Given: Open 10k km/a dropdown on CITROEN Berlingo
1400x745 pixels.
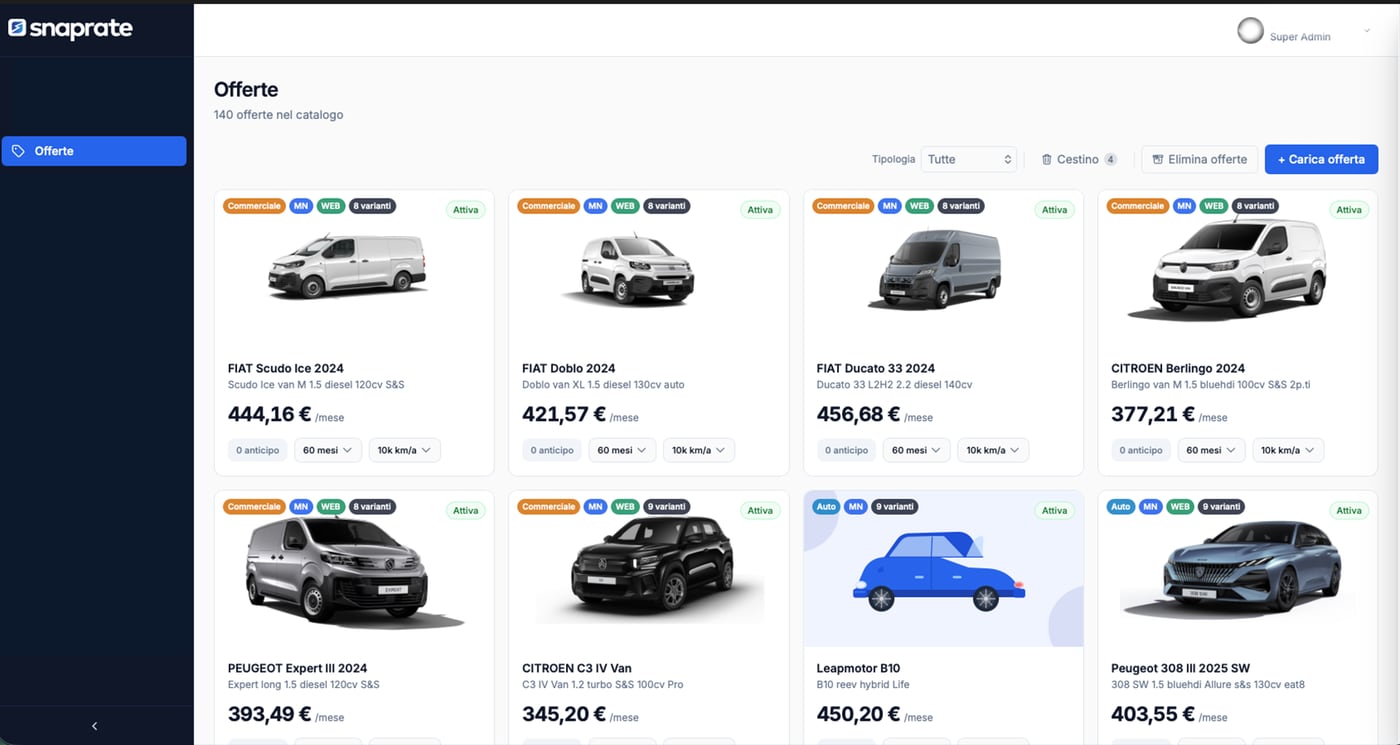Looking at the screenshot, I should point(1287,450).
